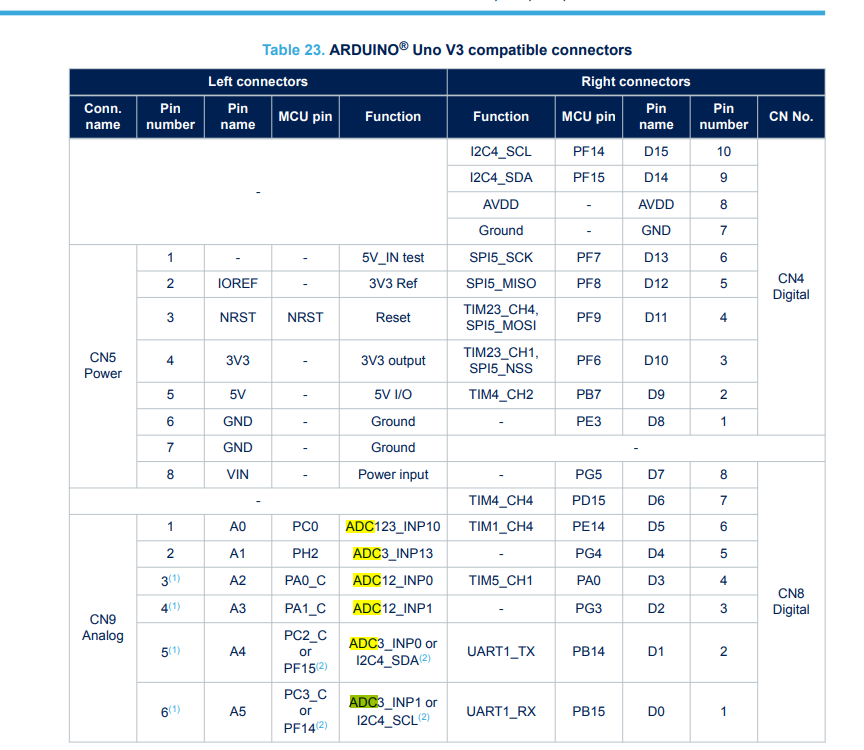The image size is (864, 750).
Task: Click the 'ADC123_INP10' function cell
Action: tap(393, 527)
